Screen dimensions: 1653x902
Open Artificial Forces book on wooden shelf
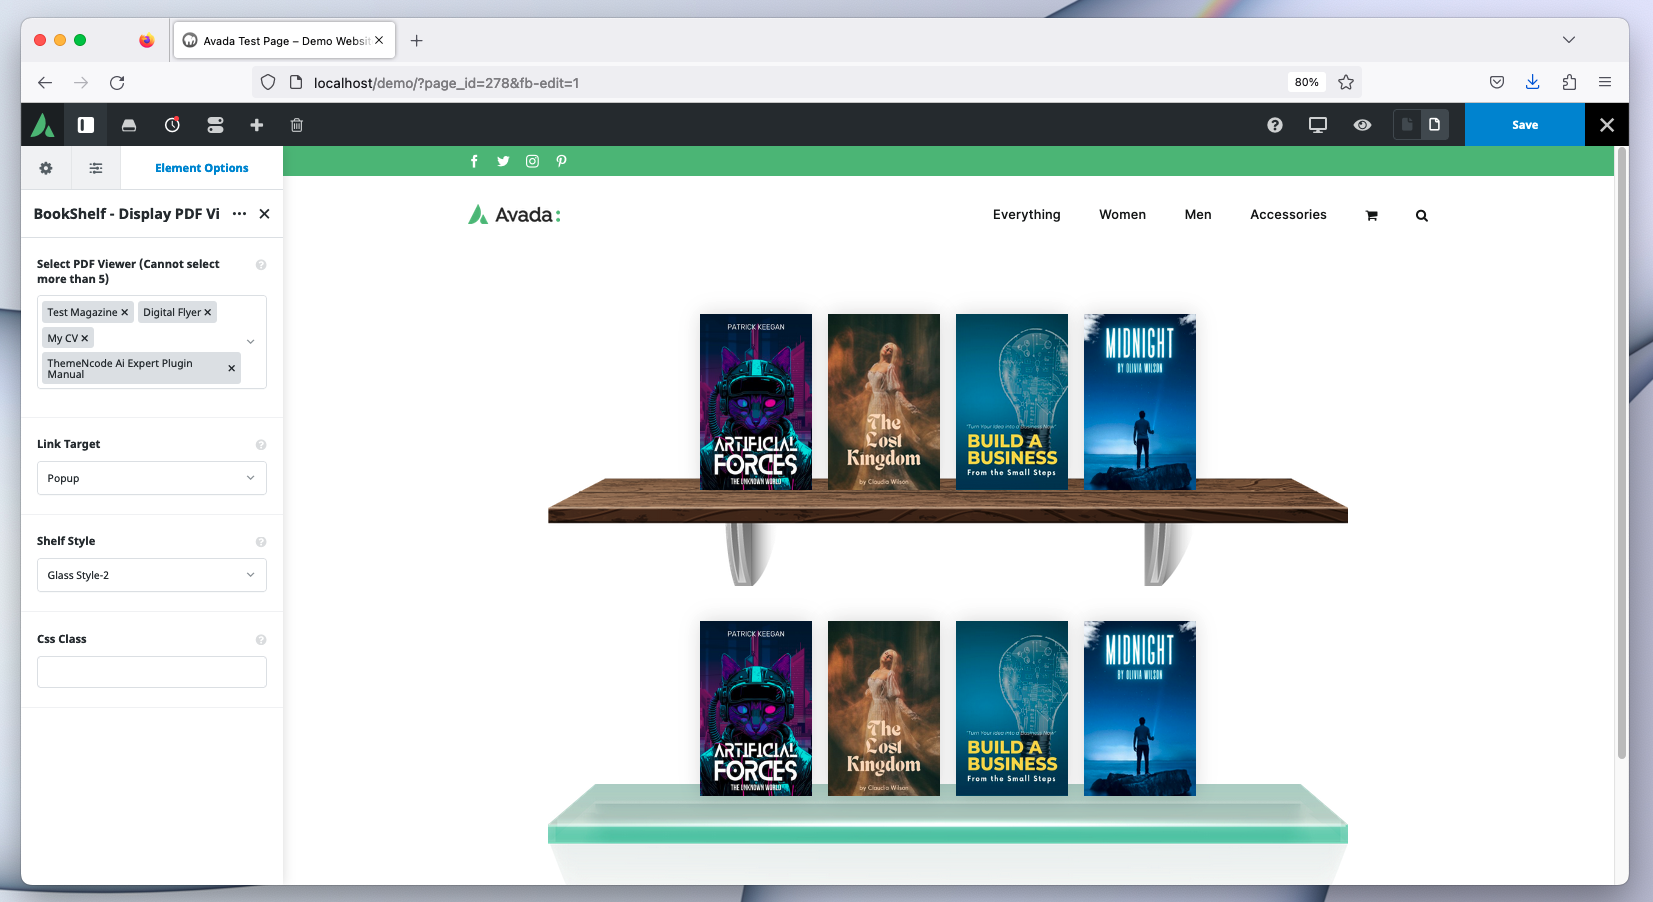pos(756,402)
